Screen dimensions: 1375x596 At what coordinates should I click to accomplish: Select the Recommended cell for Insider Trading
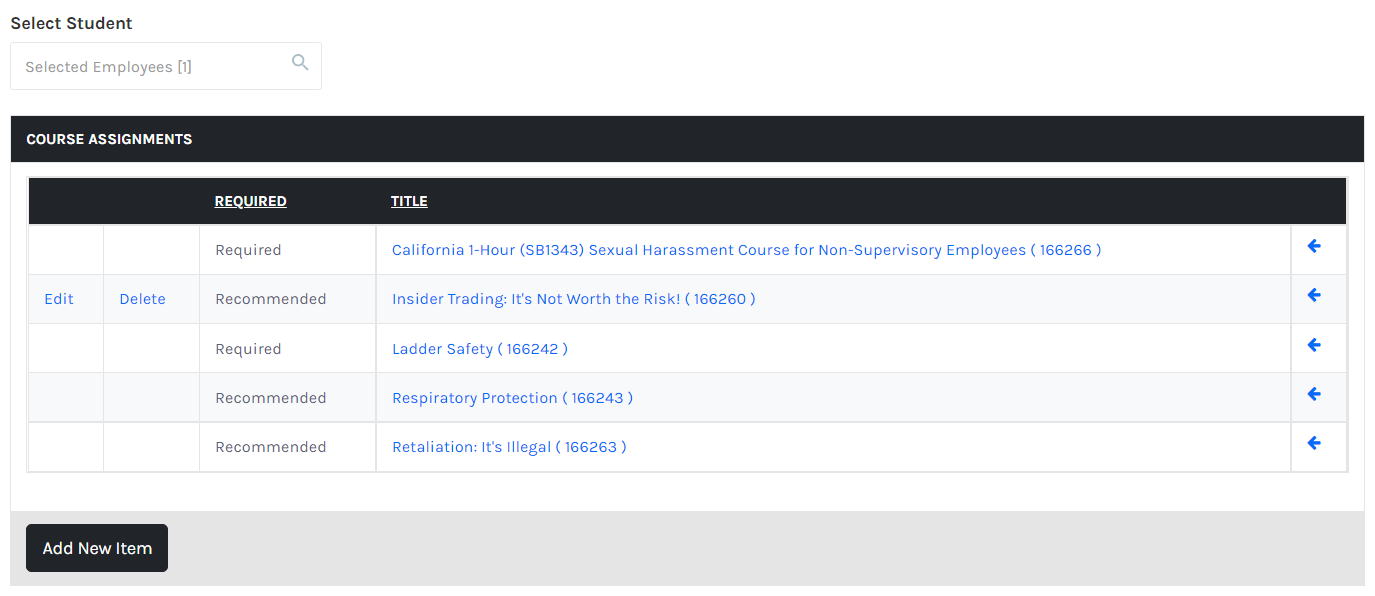click(x=288, y=299)
